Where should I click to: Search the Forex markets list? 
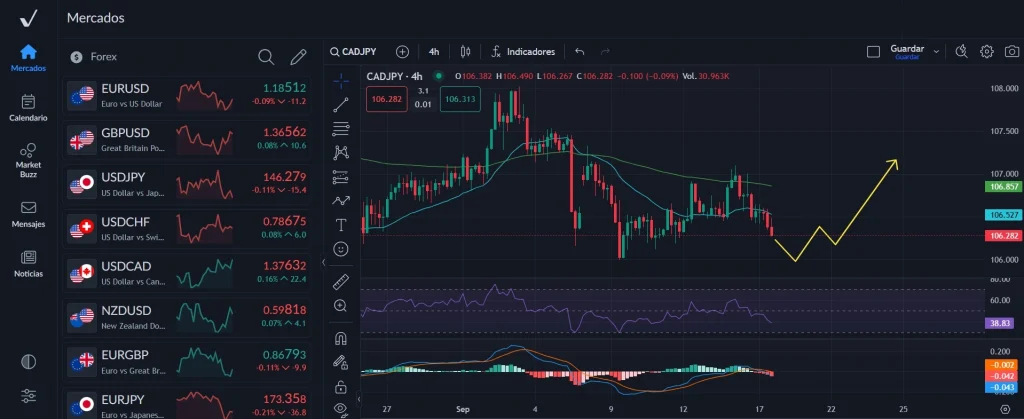pos(266,57)
